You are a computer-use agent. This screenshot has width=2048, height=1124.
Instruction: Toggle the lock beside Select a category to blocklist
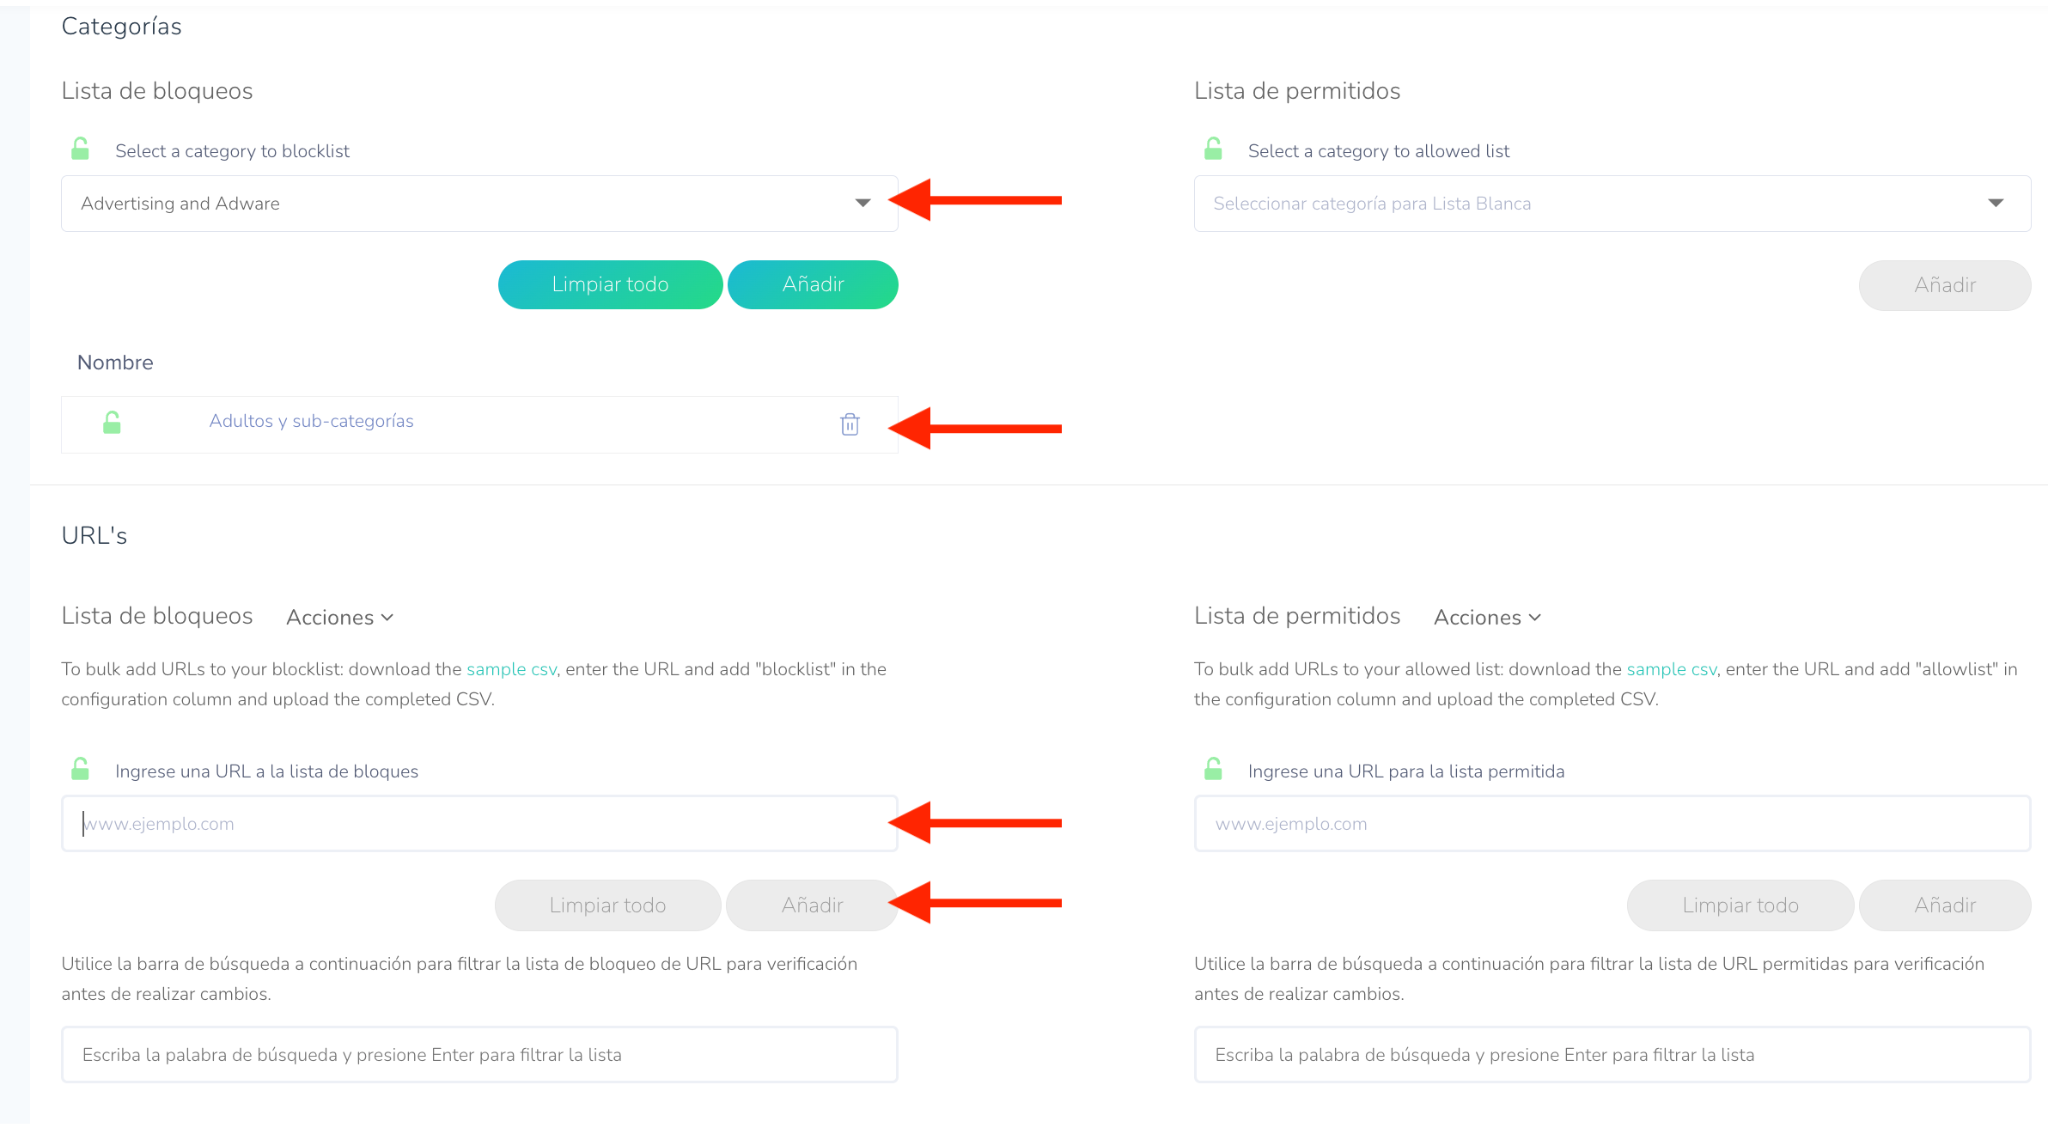pos(80,150)
